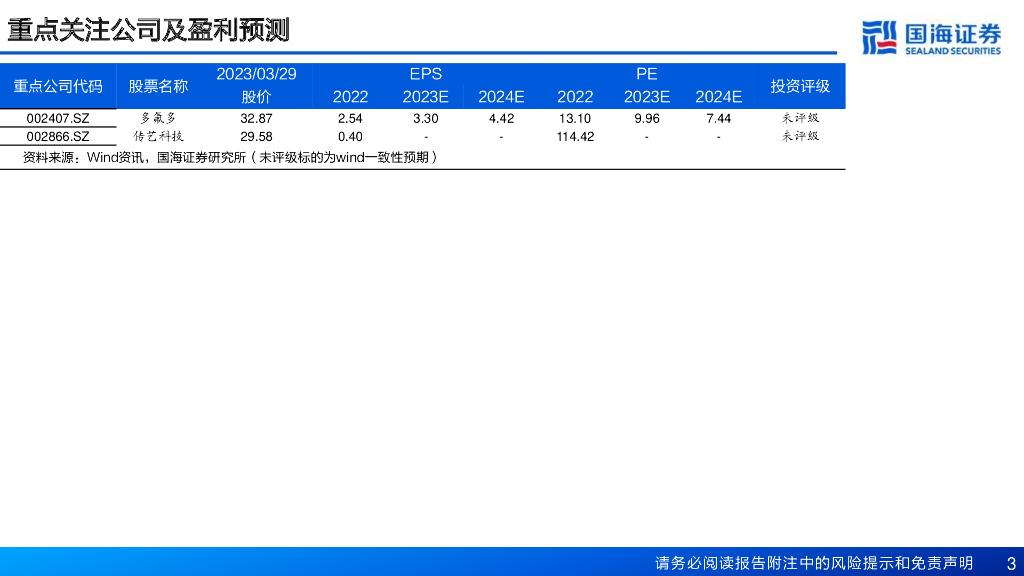Click the 重点公司代码 column header
Viewport: 1024px width, 576px height.
(x=58, y=86)
